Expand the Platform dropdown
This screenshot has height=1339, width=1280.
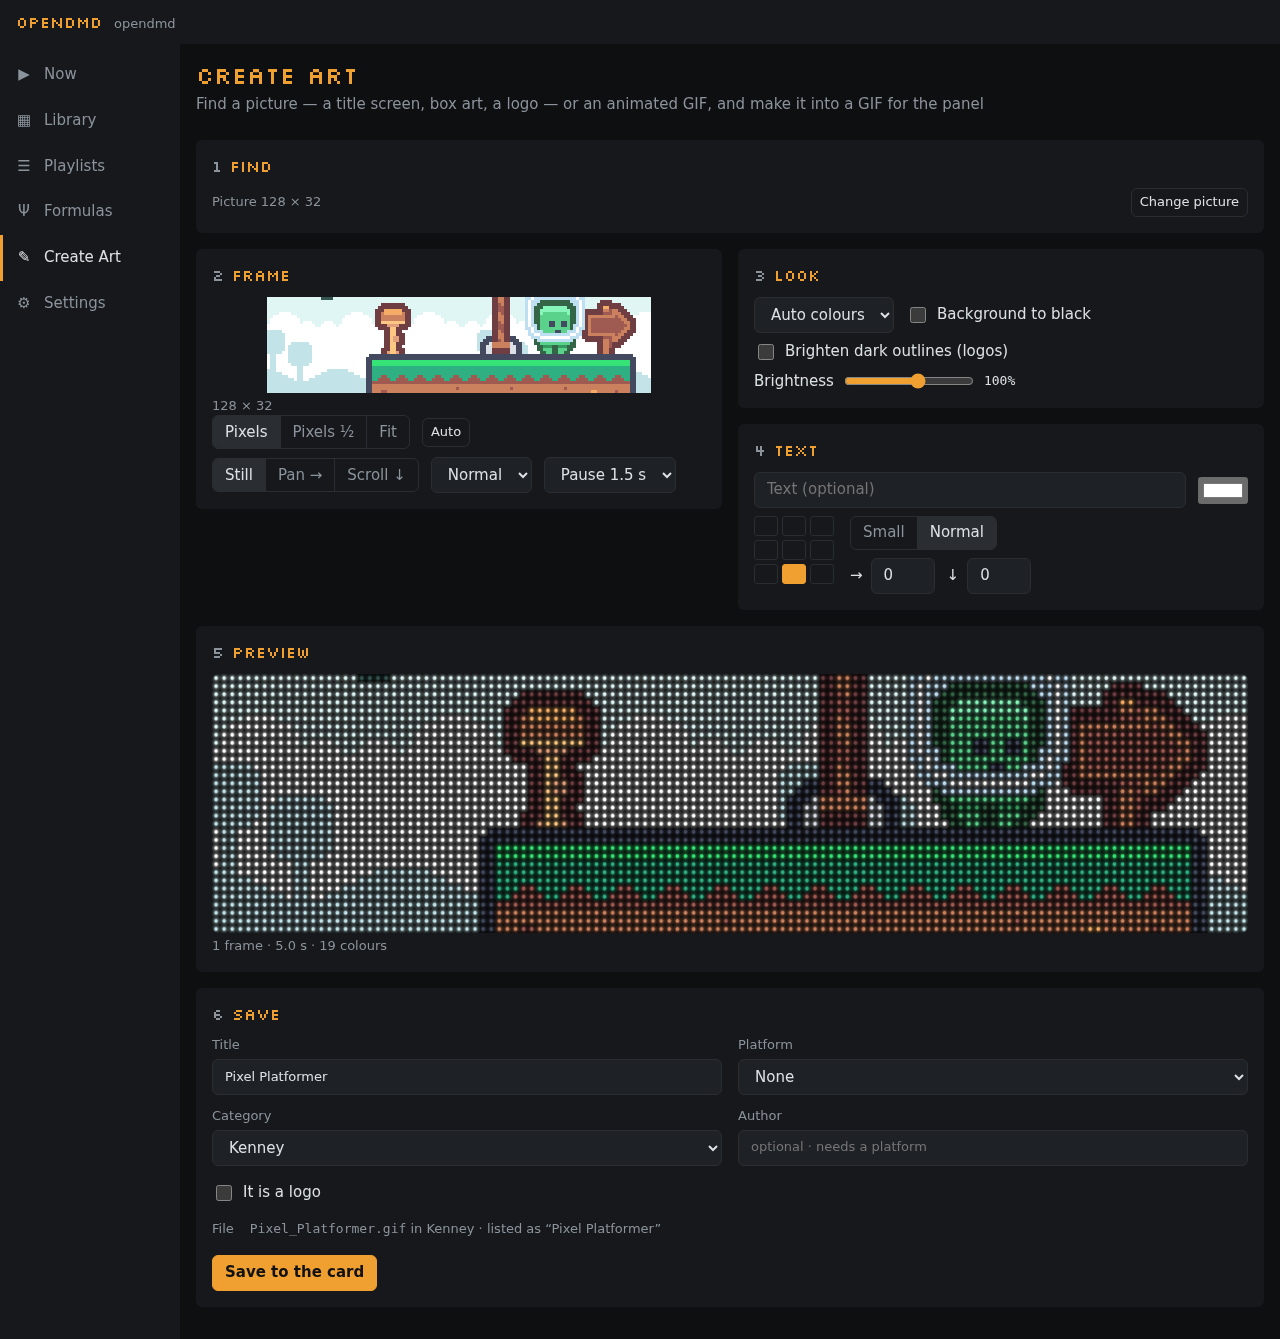(x=993, y=1077)
